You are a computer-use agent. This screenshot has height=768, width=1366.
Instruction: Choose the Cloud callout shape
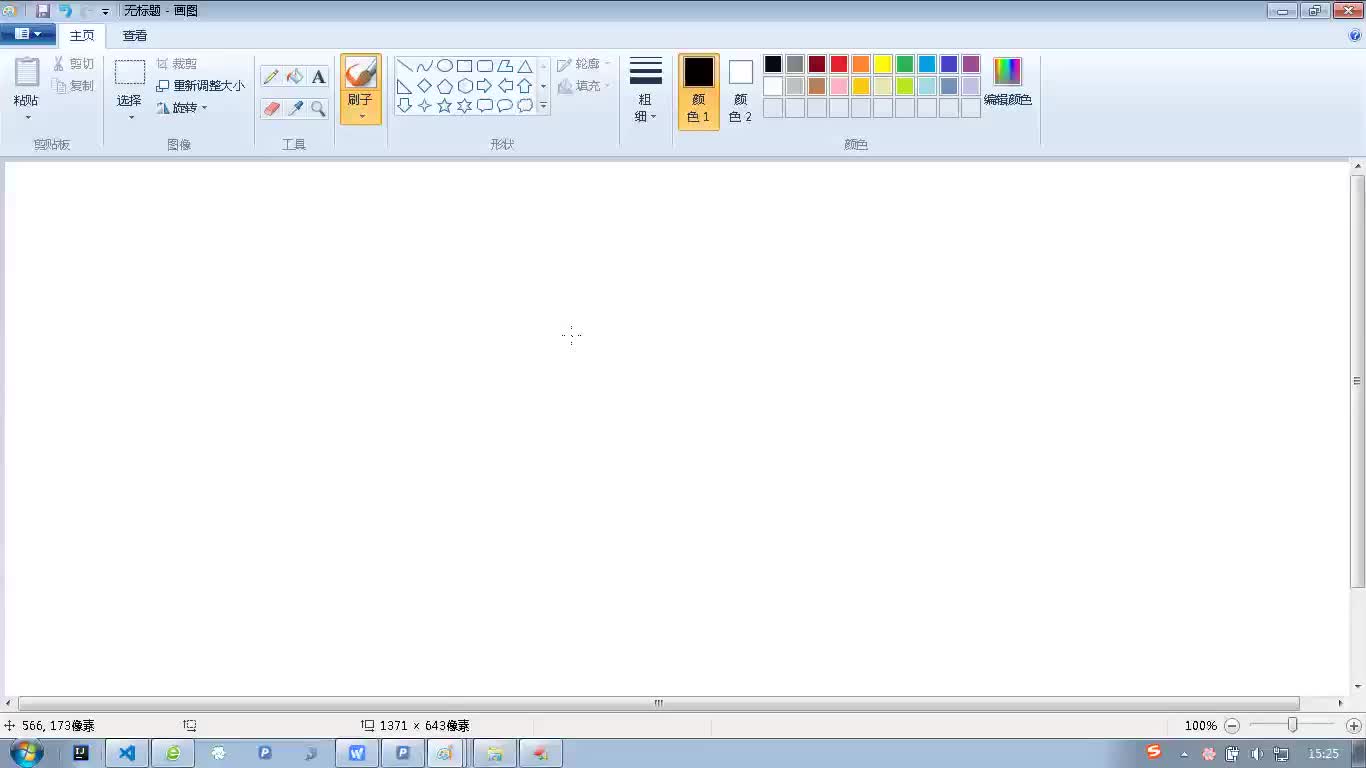[525, 105]
